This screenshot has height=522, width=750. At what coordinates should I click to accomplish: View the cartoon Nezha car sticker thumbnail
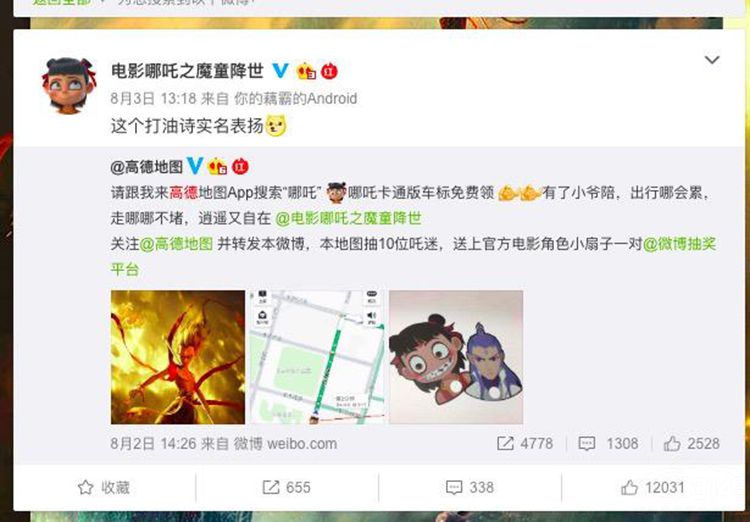pos(456,357)
